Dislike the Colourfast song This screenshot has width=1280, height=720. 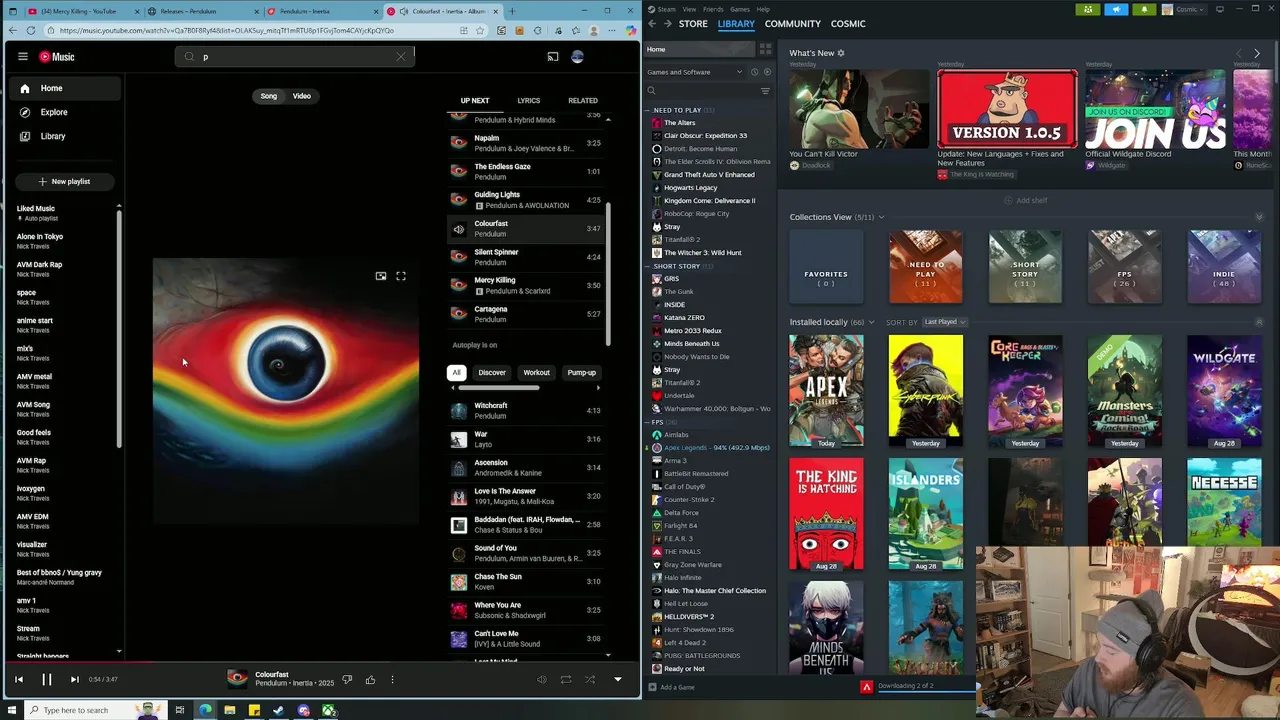pos(347,680)
